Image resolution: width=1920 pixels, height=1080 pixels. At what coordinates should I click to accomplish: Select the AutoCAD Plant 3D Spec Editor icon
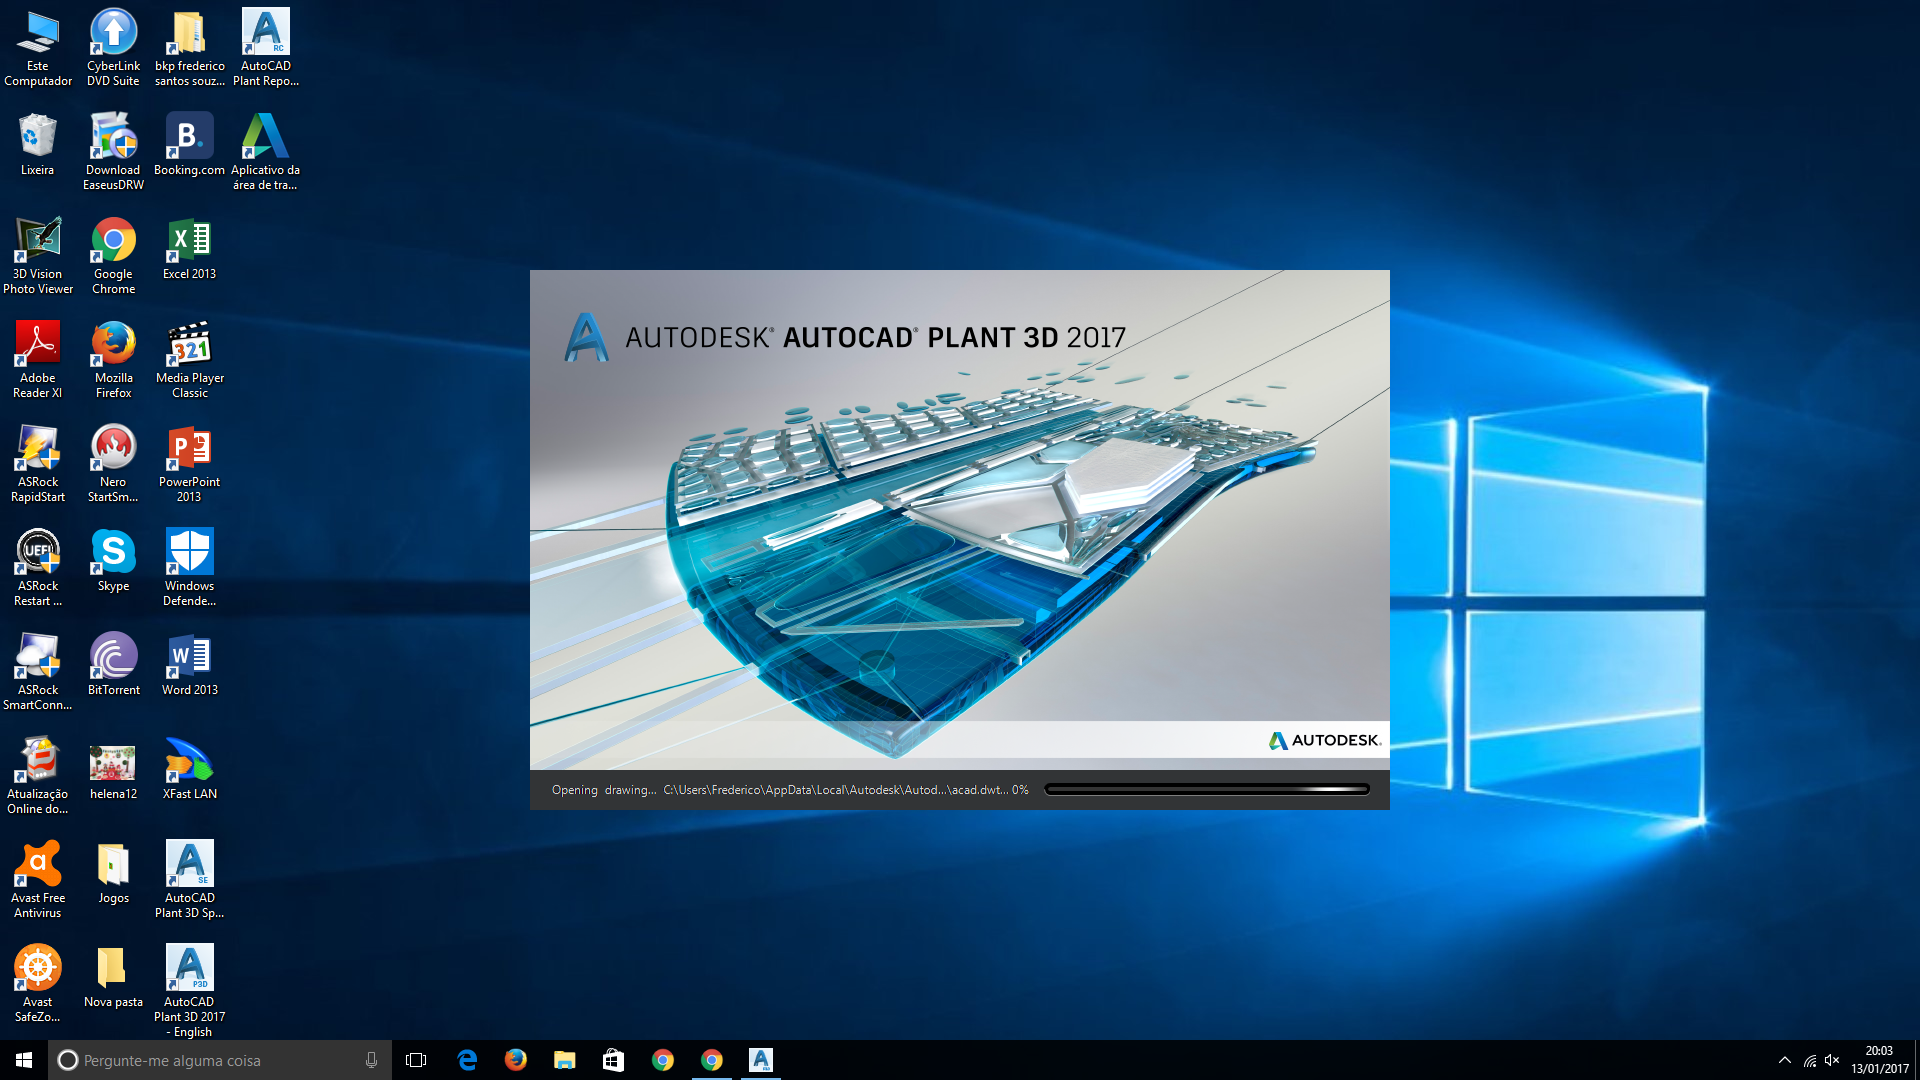click(189, 879)
